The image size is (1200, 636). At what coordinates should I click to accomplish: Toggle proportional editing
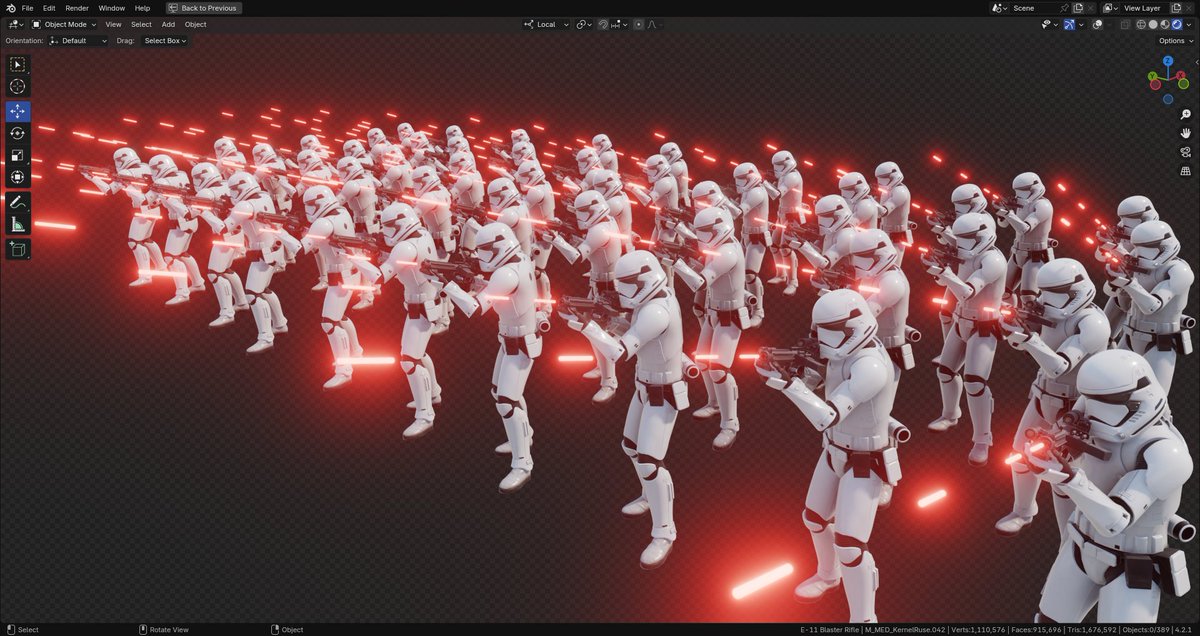pos(638,24)
